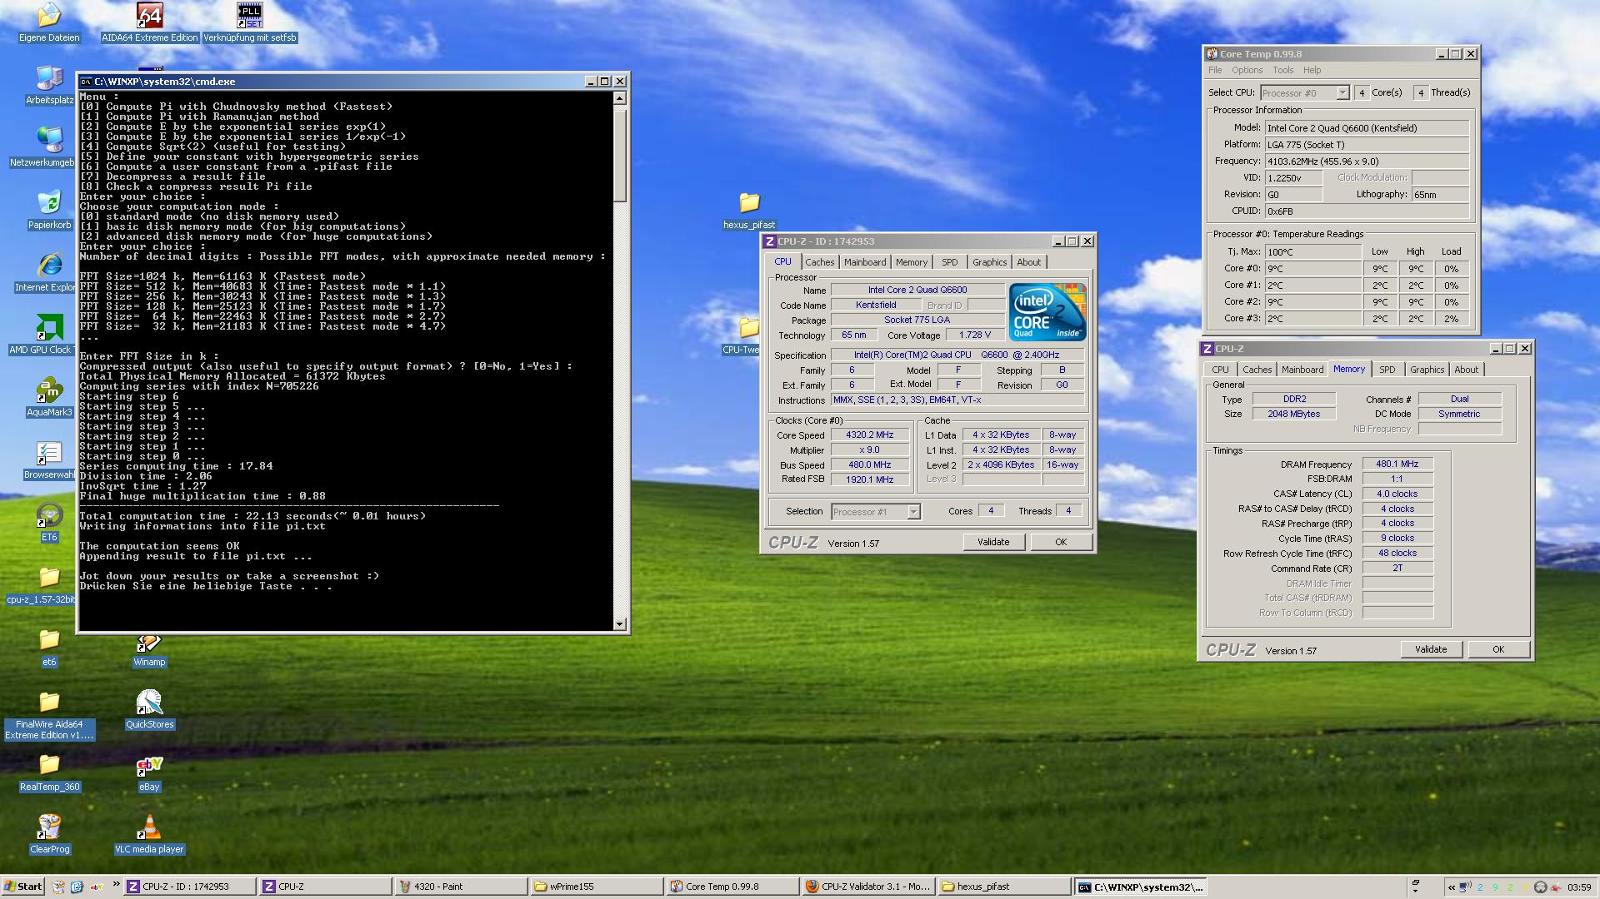1600x899 pixels.
Task: Switch to Graphics tab in CPU-Z memory window
Action: coord(1427,370)
